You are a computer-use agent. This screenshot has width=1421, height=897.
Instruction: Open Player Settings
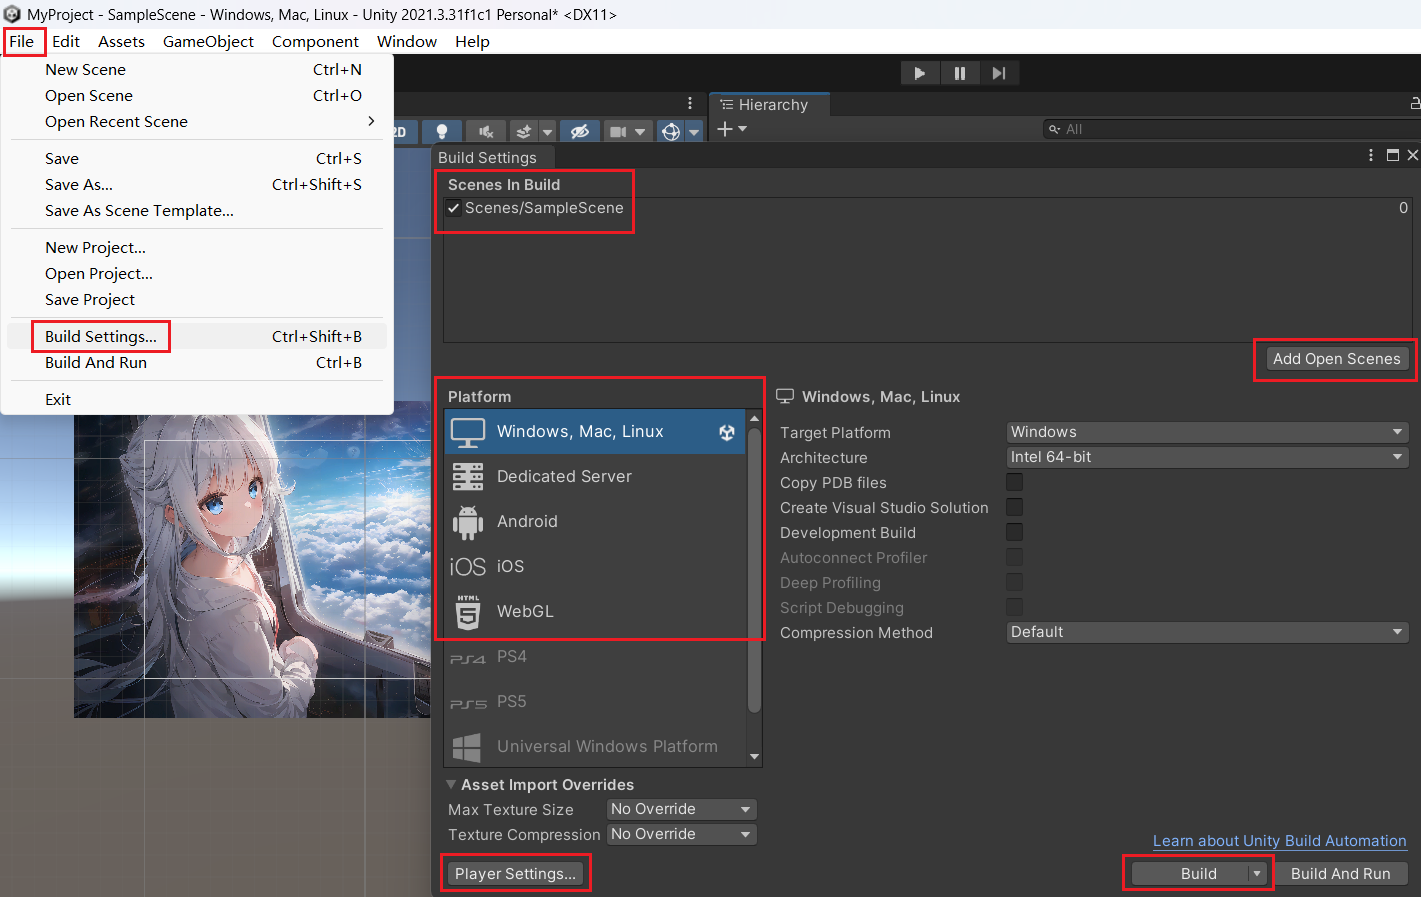tap(514, 873)
